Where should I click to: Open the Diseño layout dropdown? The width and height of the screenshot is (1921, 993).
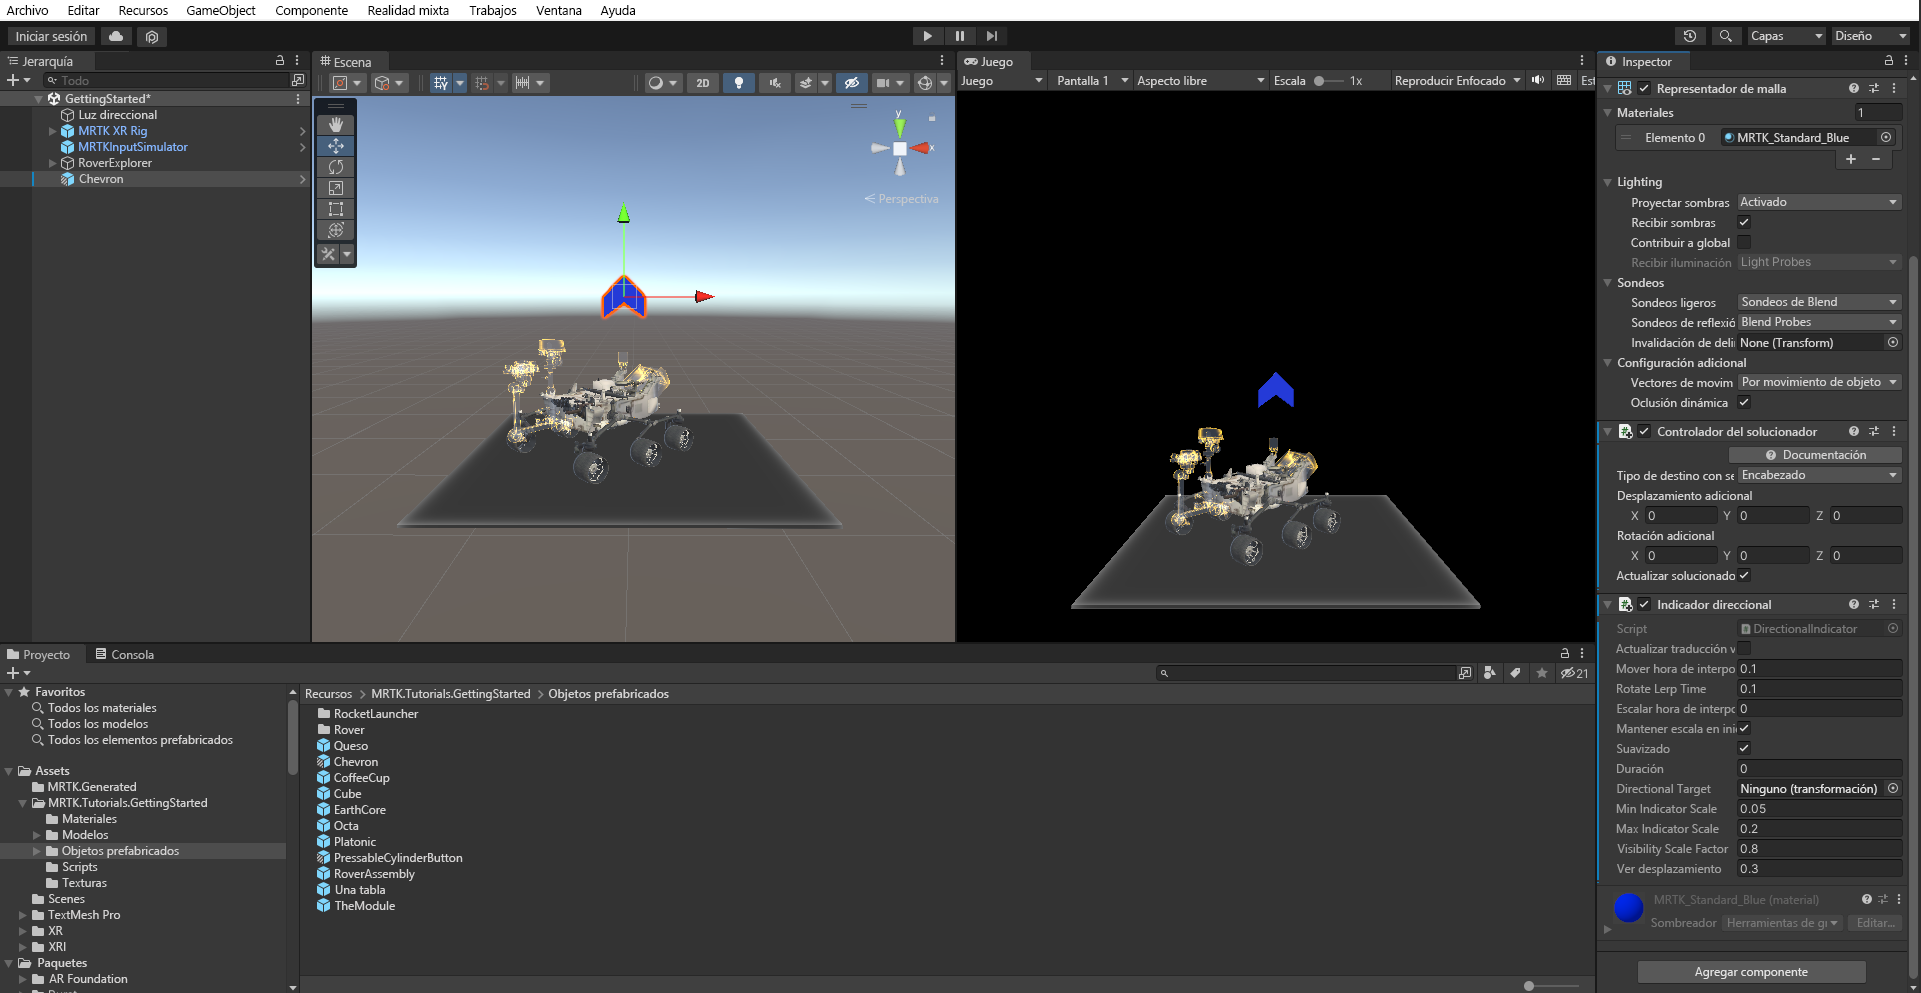tap(1871, 36)
